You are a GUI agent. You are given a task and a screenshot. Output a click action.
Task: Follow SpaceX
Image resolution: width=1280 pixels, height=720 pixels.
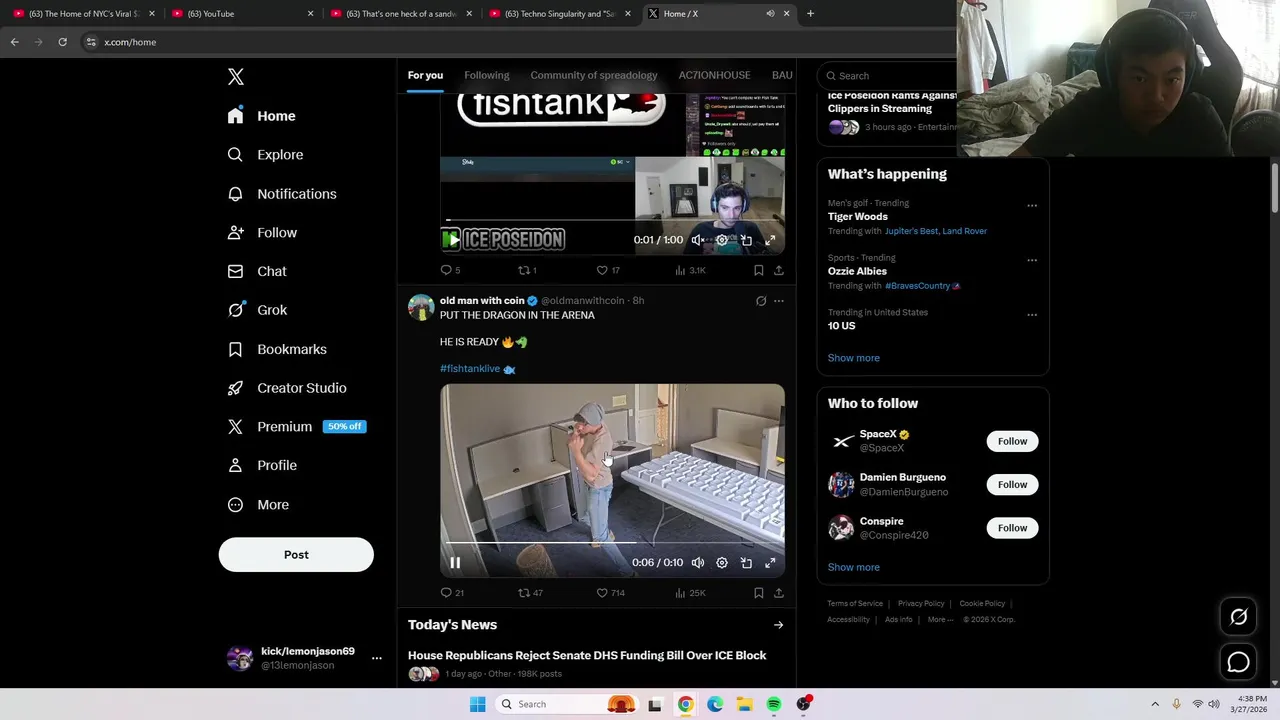1012,441
